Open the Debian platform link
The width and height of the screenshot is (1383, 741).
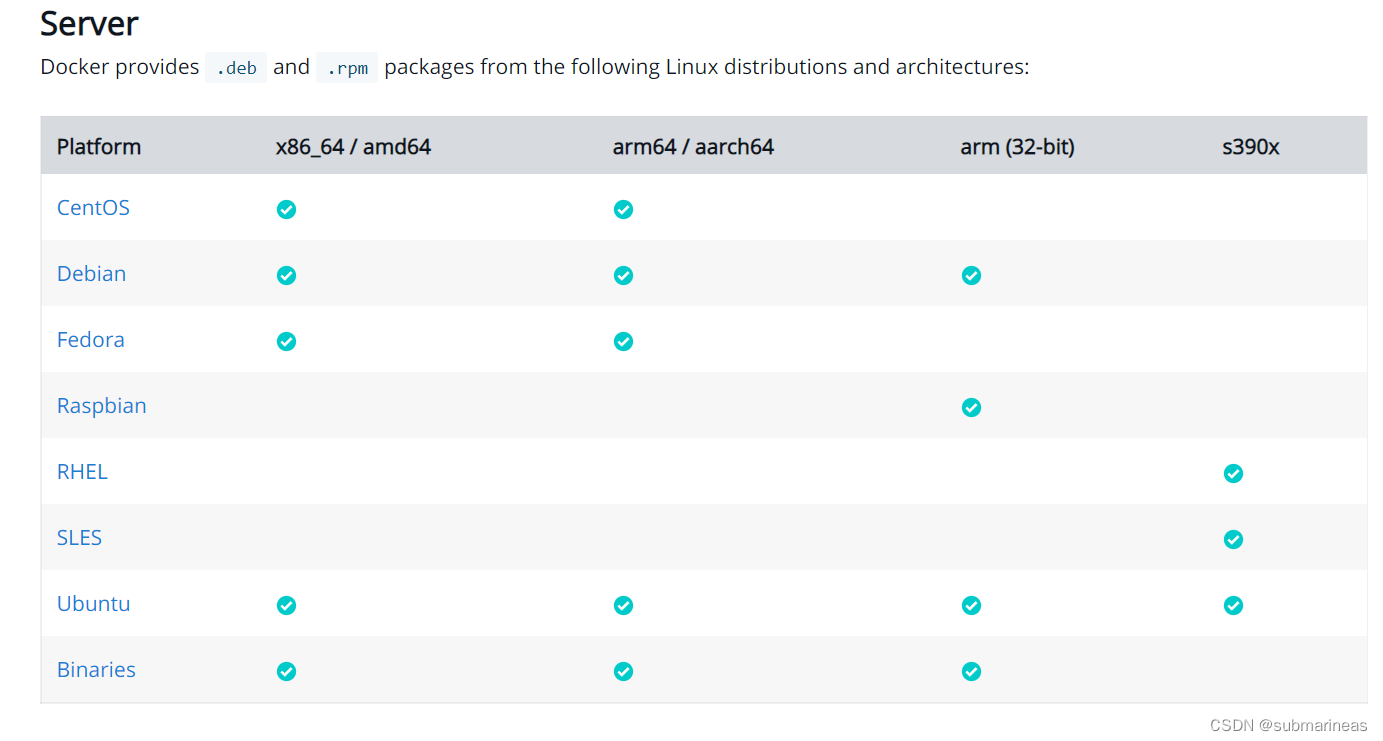pyautogui.click(x=91, y=274)
